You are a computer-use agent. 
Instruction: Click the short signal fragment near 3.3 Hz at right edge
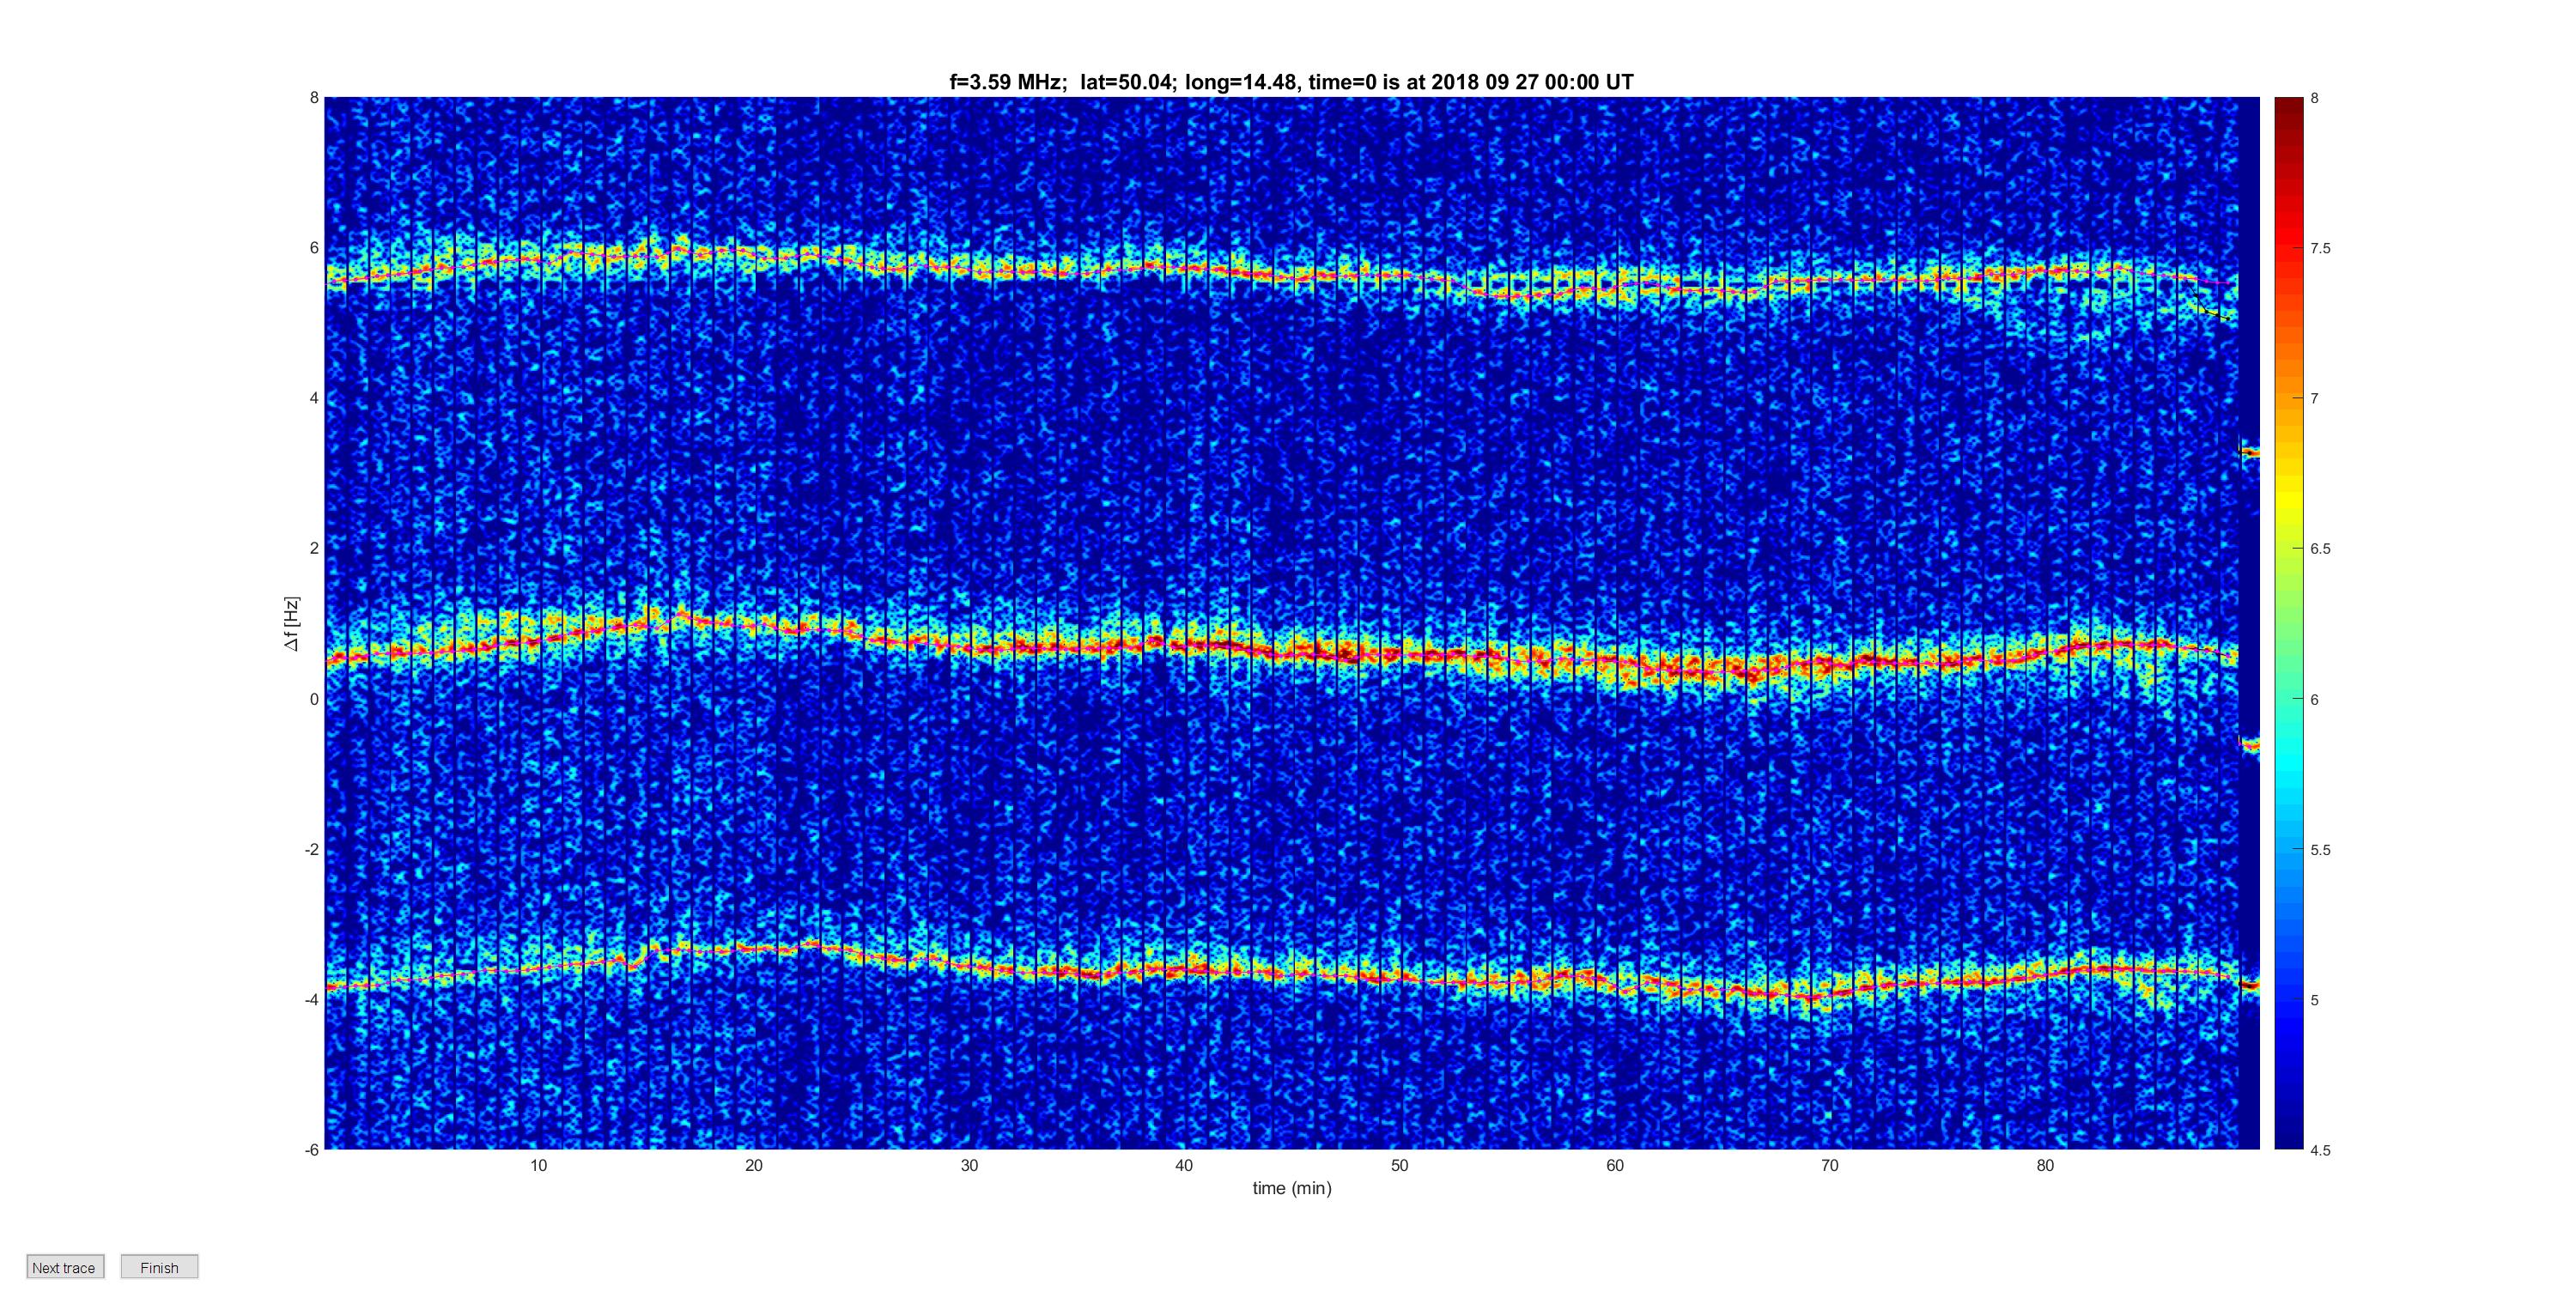click(x=2248, y=453)
